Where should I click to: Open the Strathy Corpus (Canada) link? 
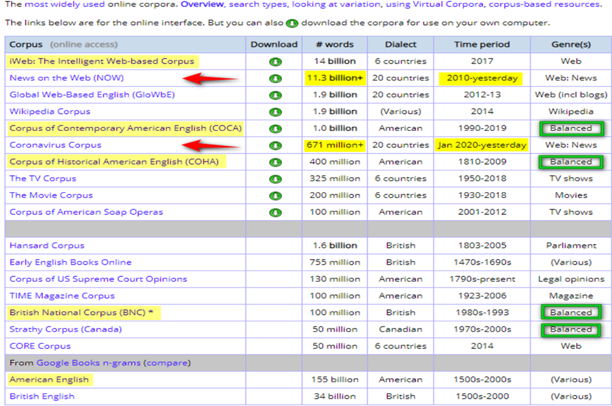pos(61,329)
